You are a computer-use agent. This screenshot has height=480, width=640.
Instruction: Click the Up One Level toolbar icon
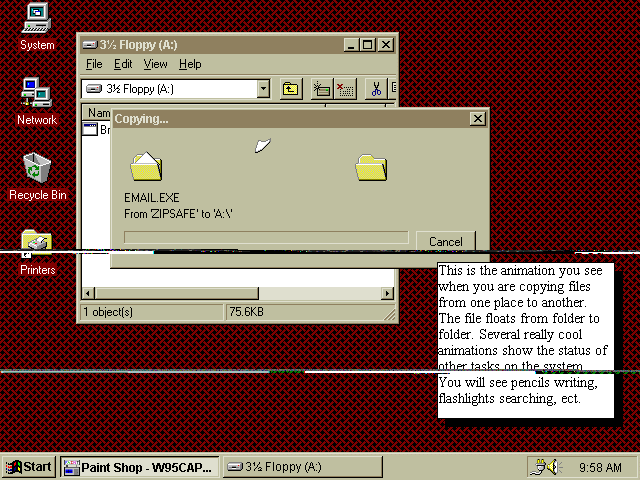(x=291, y=89)
